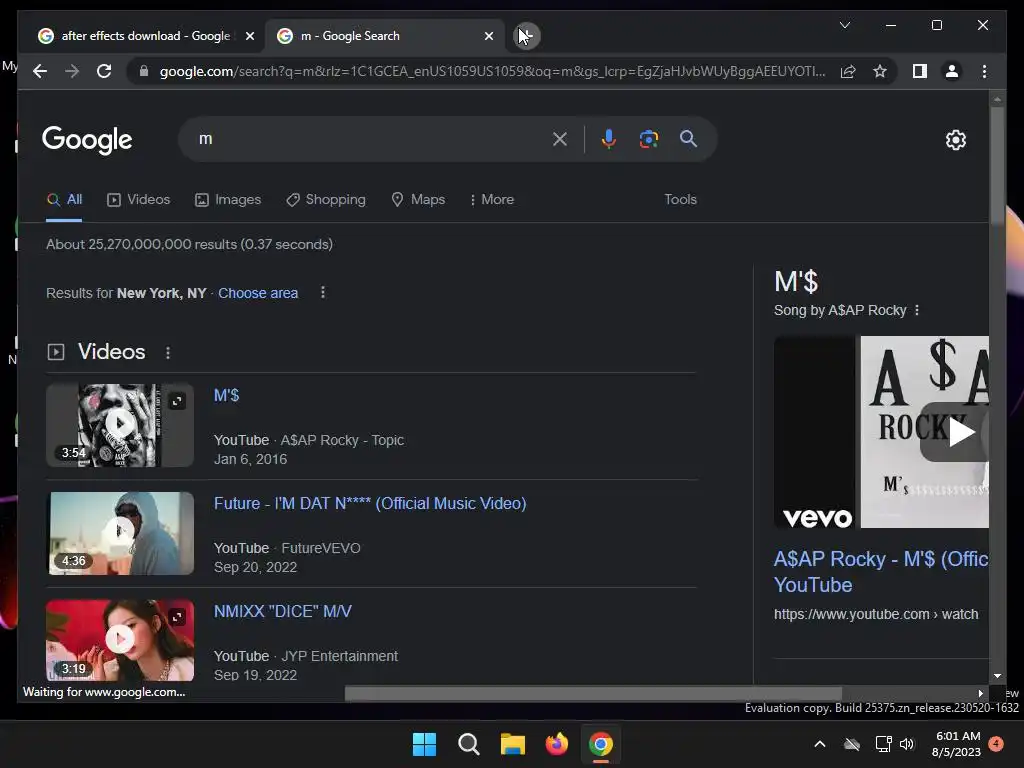Viewport: 1024px width, 768px height.
Task: Switch to the Videos results tab
Action: (138, 200)
